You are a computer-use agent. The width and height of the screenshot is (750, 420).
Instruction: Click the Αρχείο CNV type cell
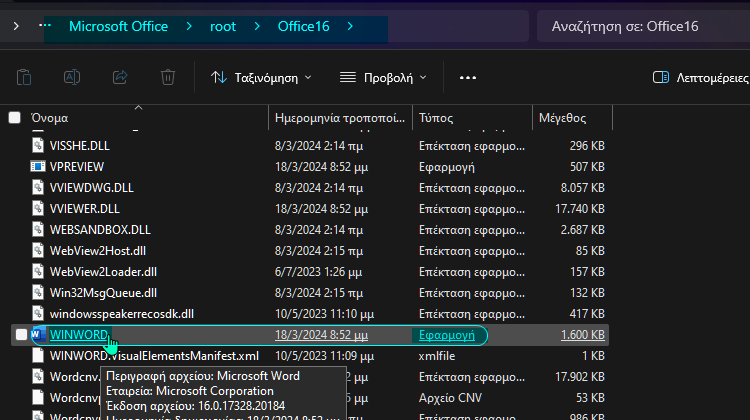(450, 398)
